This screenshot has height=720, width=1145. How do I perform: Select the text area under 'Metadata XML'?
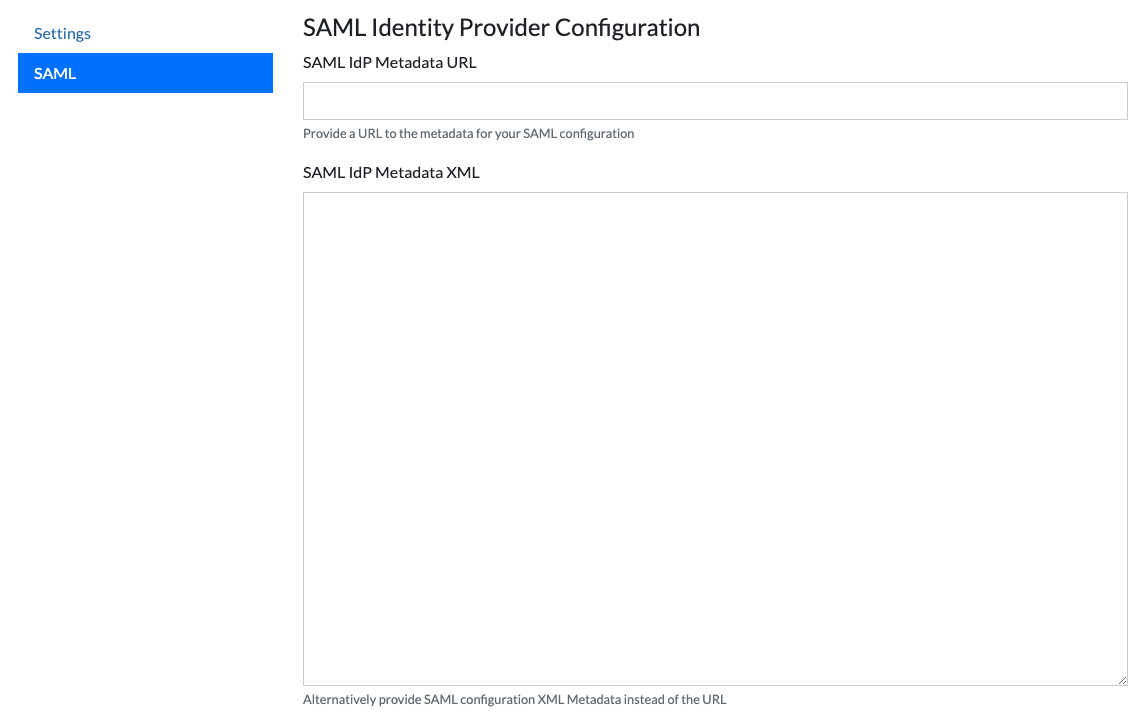click(x=715, y=438)
